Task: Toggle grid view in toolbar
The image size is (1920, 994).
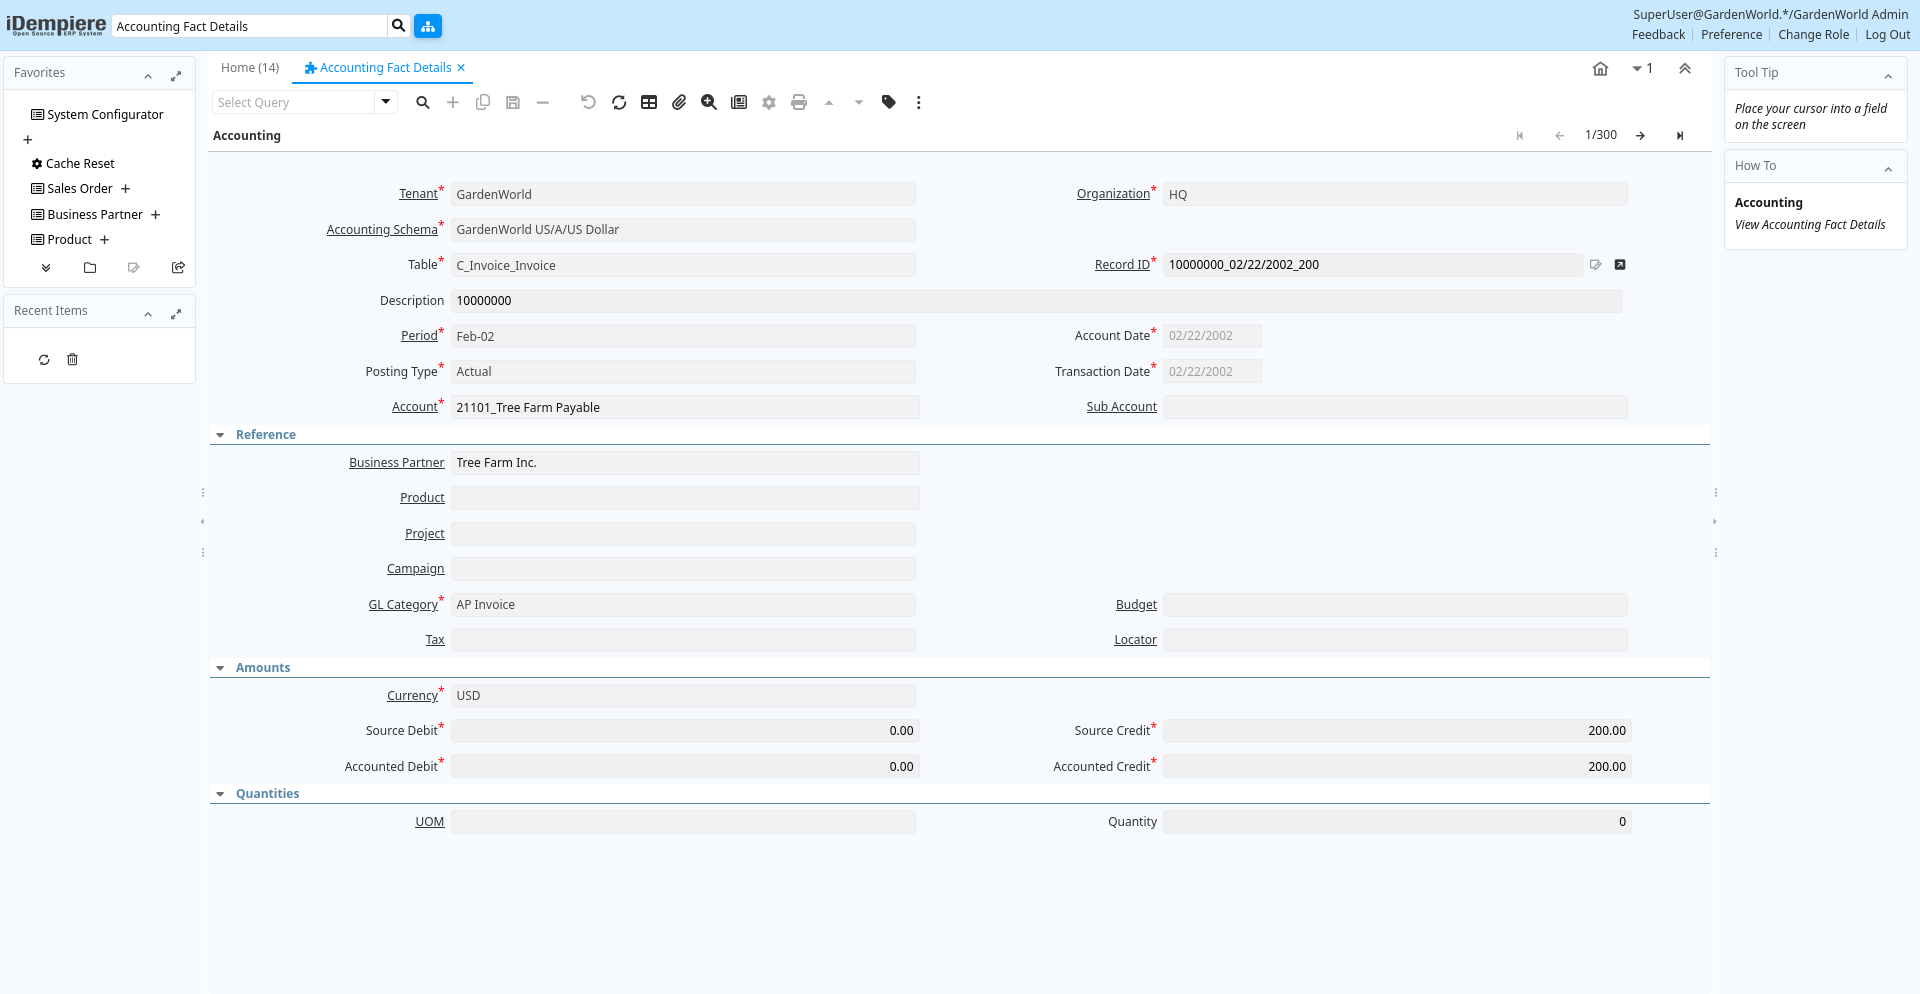Action: [x=649, y=102]
